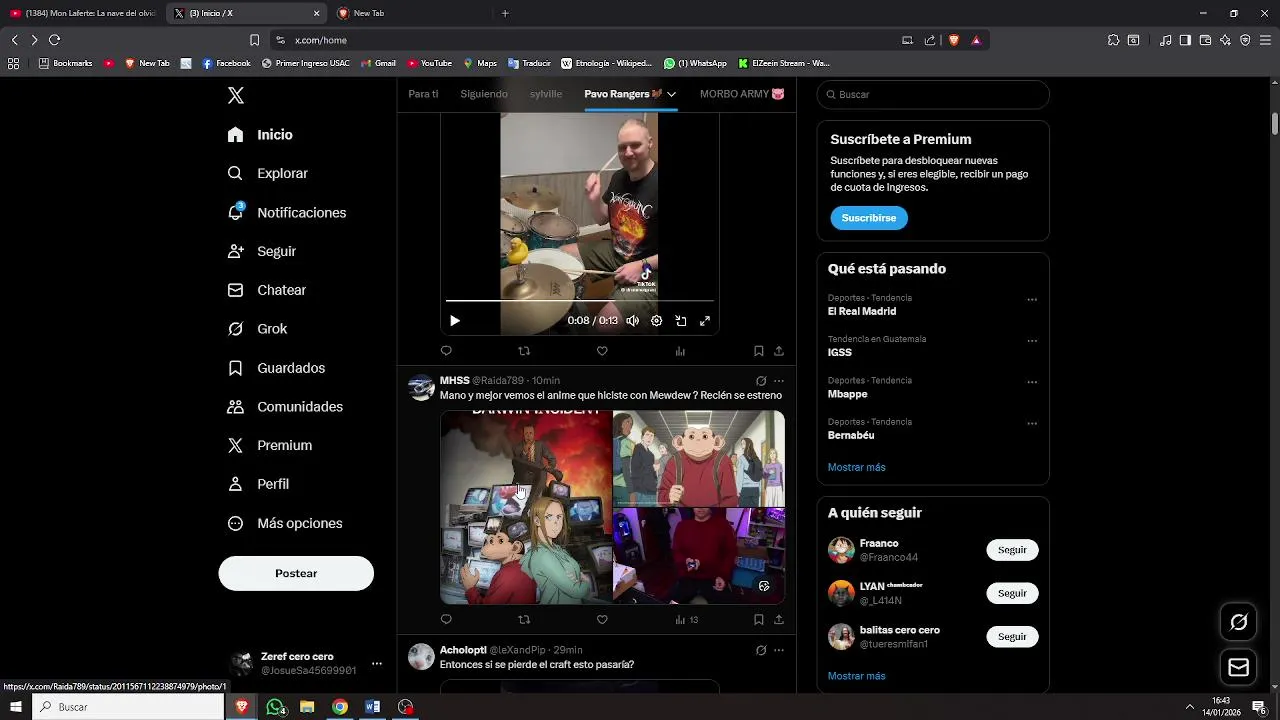Seek on video progress bar
Image resolution: width=1280 pixels, height=720 pixels.
(x=580, y=300)
